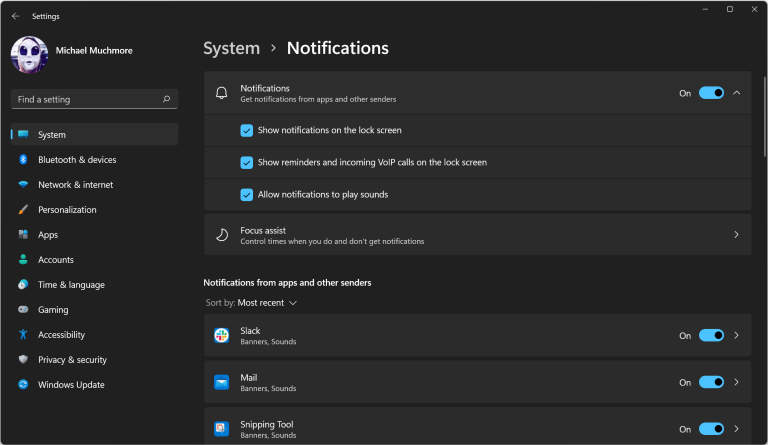768x445 pixels.
Task: Click the back arrow in Settings title bar
Action: [16, 16]
